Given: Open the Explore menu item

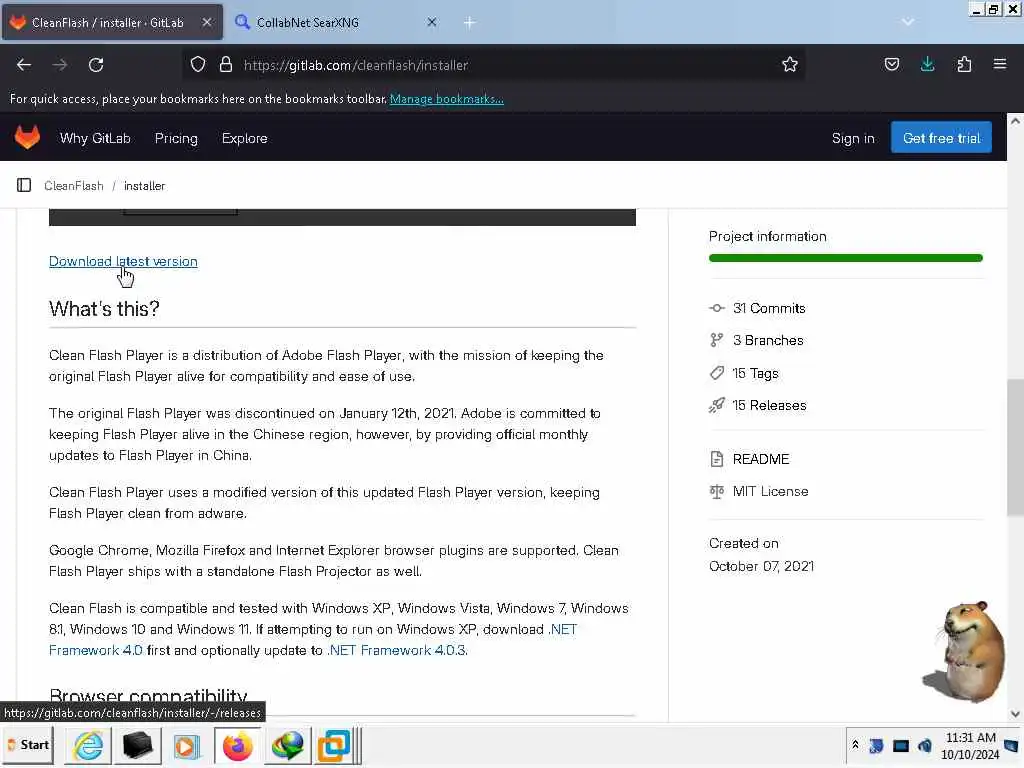Looking at the screenshot, I should pos(245,138).
